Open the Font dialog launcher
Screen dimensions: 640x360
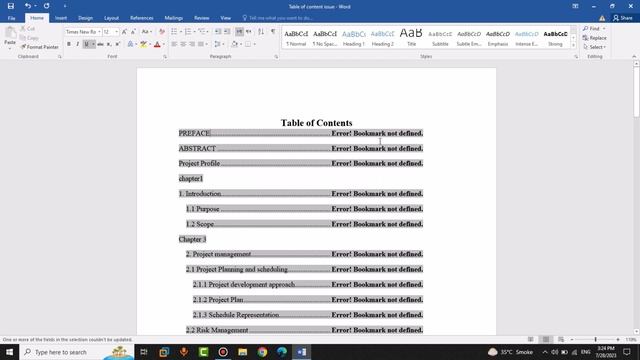[165, 57]
